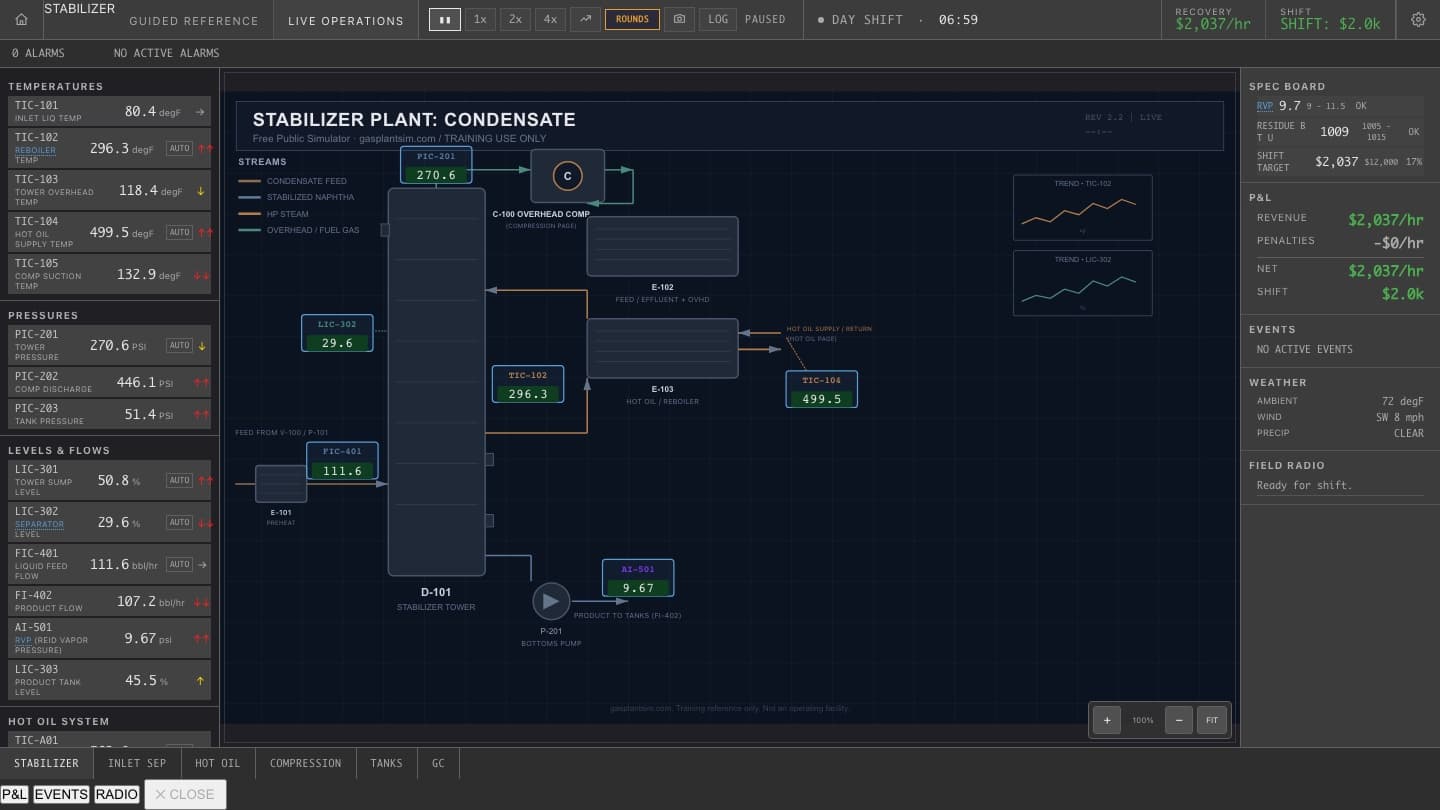Toggle AUTO mode on LIC-301 tower sump level
1440x810 pixels.
[x=179, y=480]
